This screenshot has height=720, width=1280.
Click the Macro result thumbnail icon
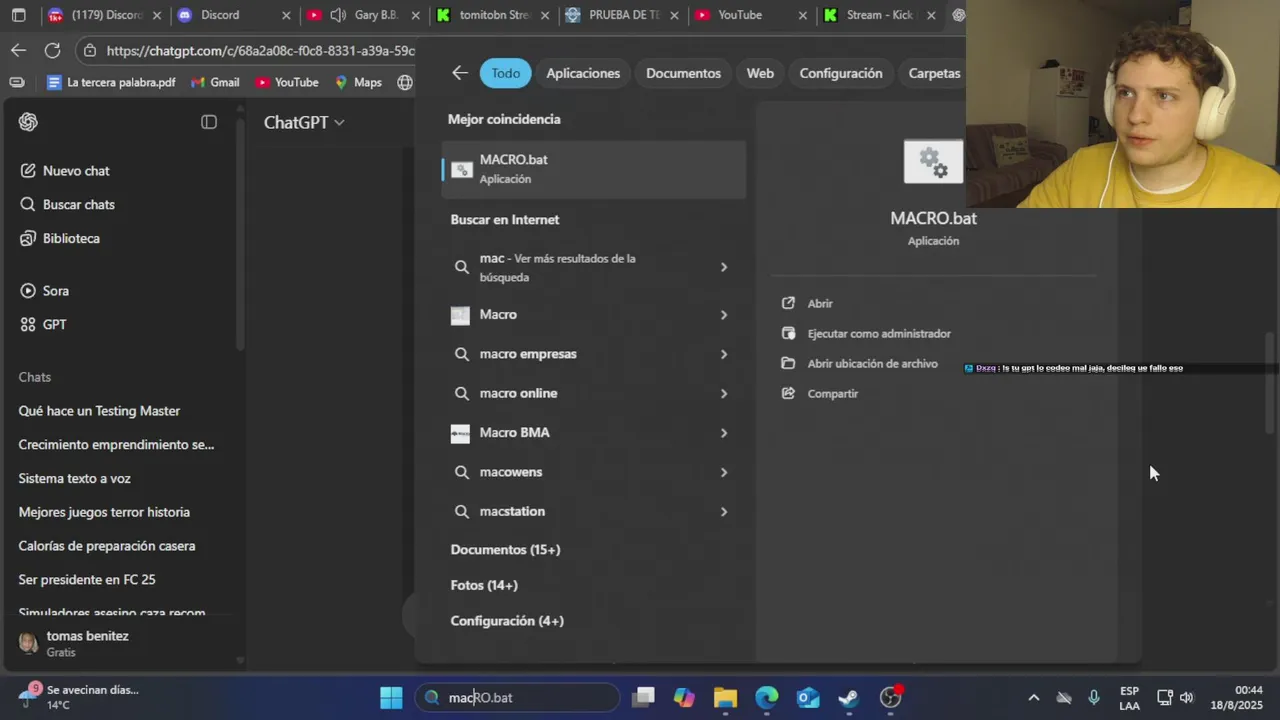click(460, 315)
